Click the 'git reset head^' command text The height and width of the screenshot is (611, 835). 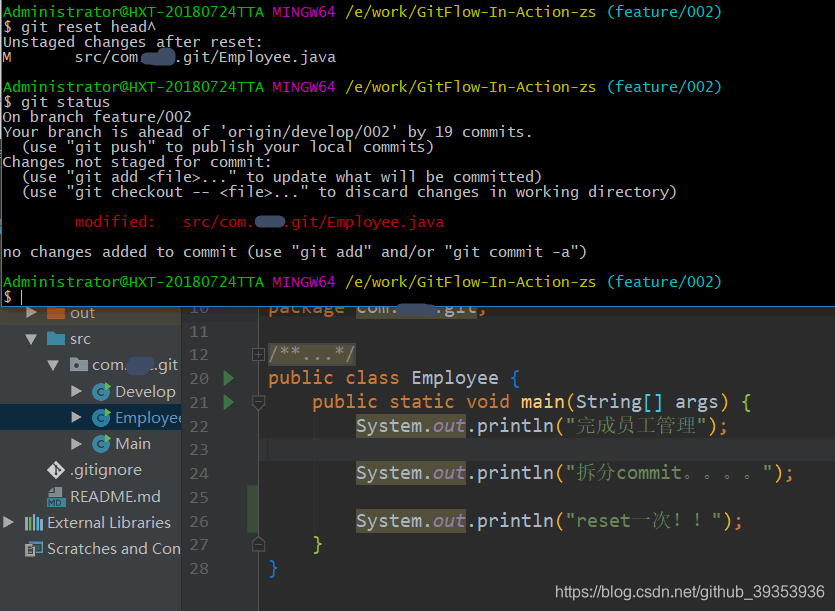(88, 27)
